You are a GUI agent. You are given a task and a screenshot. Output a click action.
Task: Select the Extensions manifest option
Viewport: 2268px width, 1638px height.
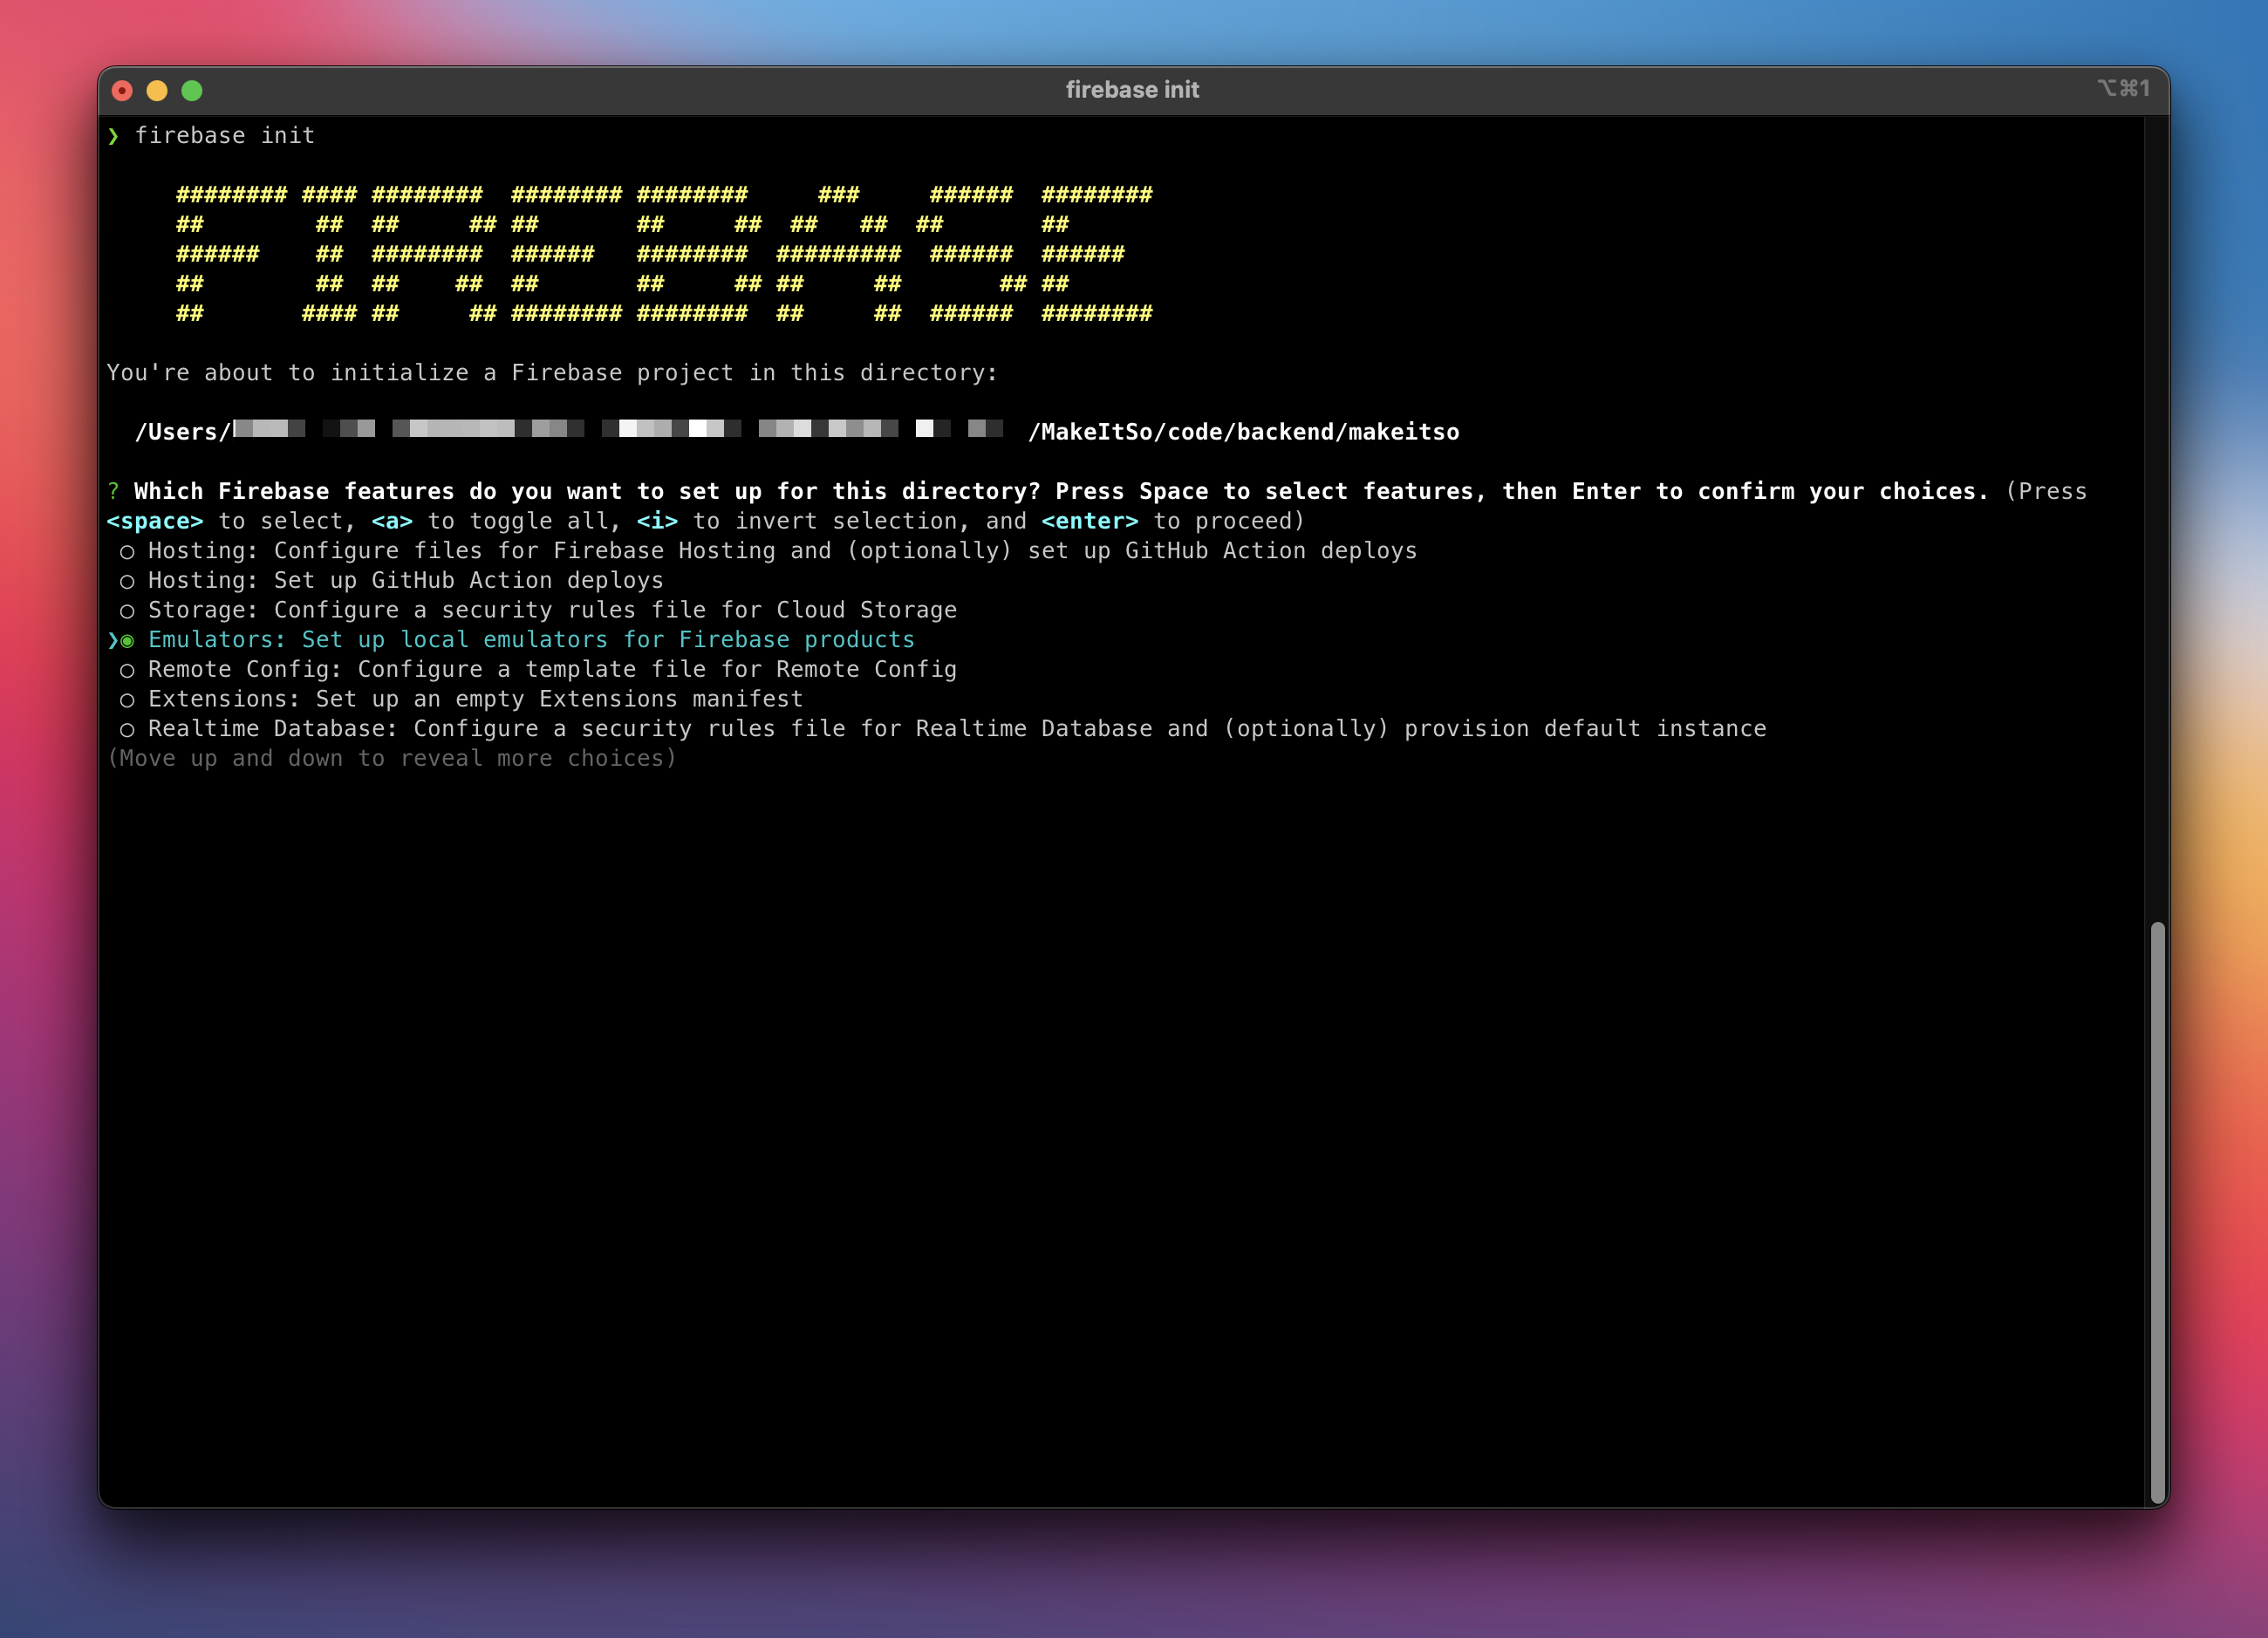coord(474,699)
